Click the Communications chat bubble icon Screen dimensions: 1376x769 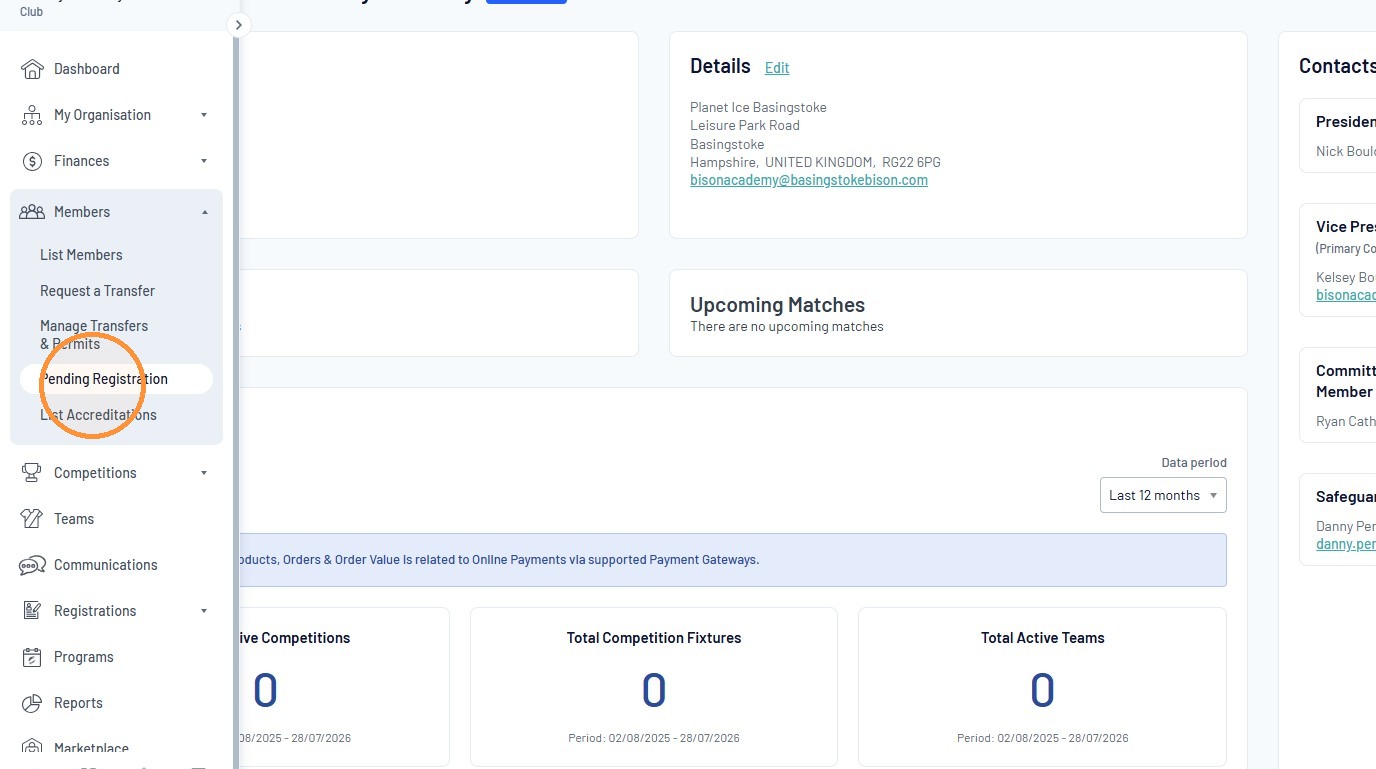click(x=32, y=565)
